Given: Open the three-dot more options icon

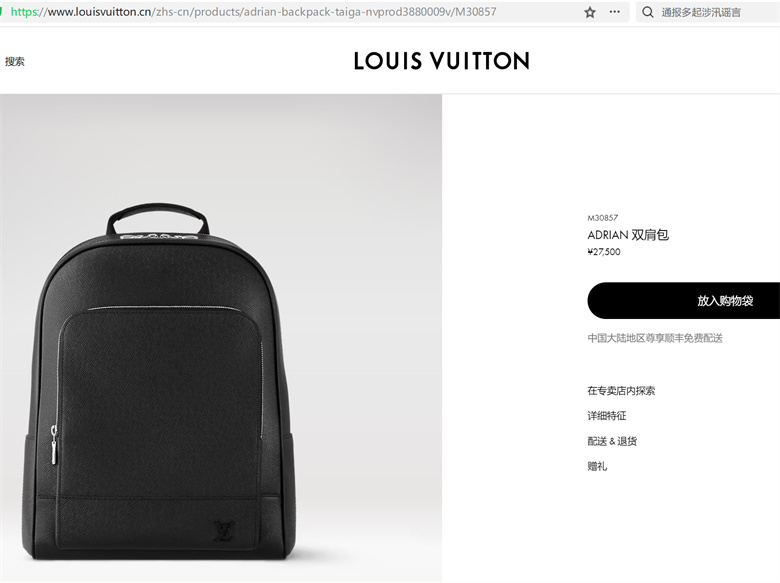Looking at the screenshot, I should click(x=615, y=11).
